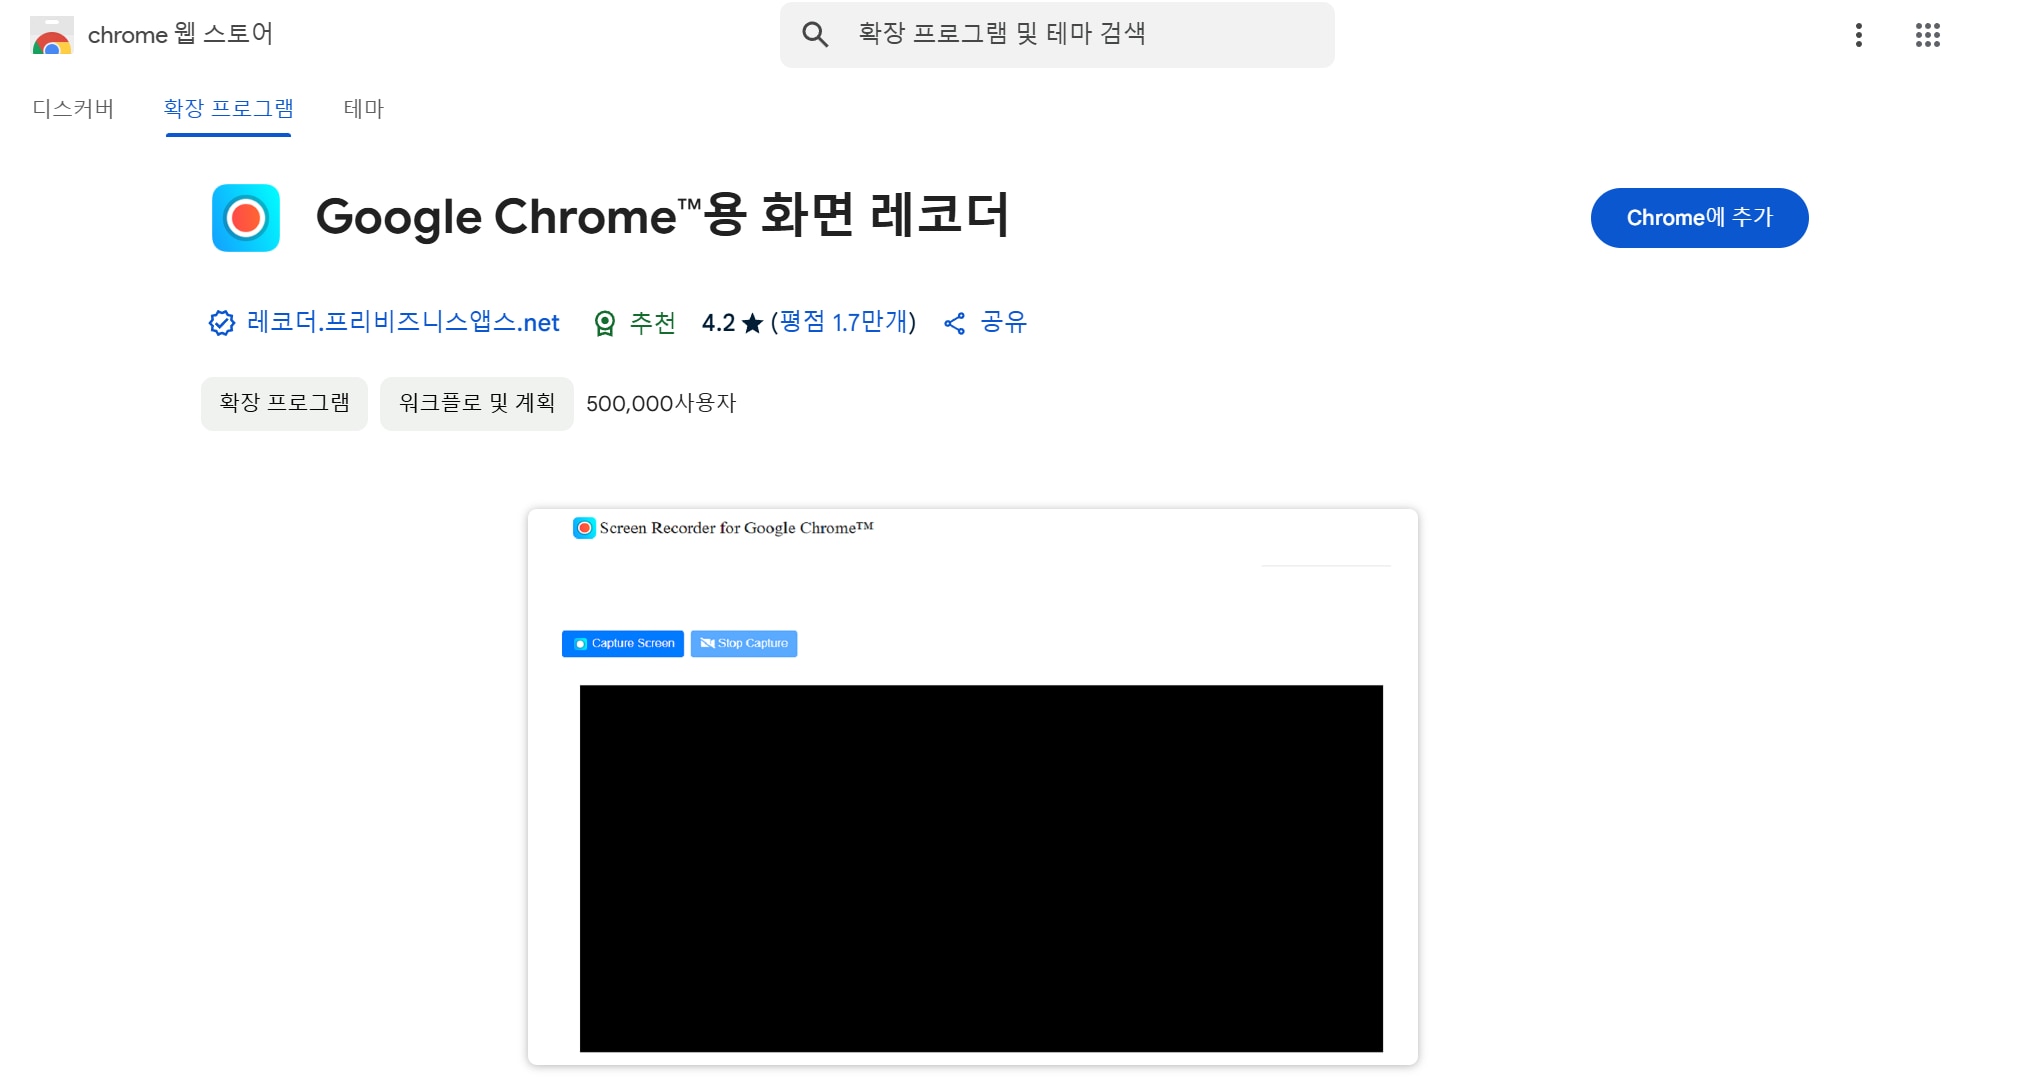2038x1091 pixels.
Task: Open the Google apps grid launcher
Action: point(1928,35)
